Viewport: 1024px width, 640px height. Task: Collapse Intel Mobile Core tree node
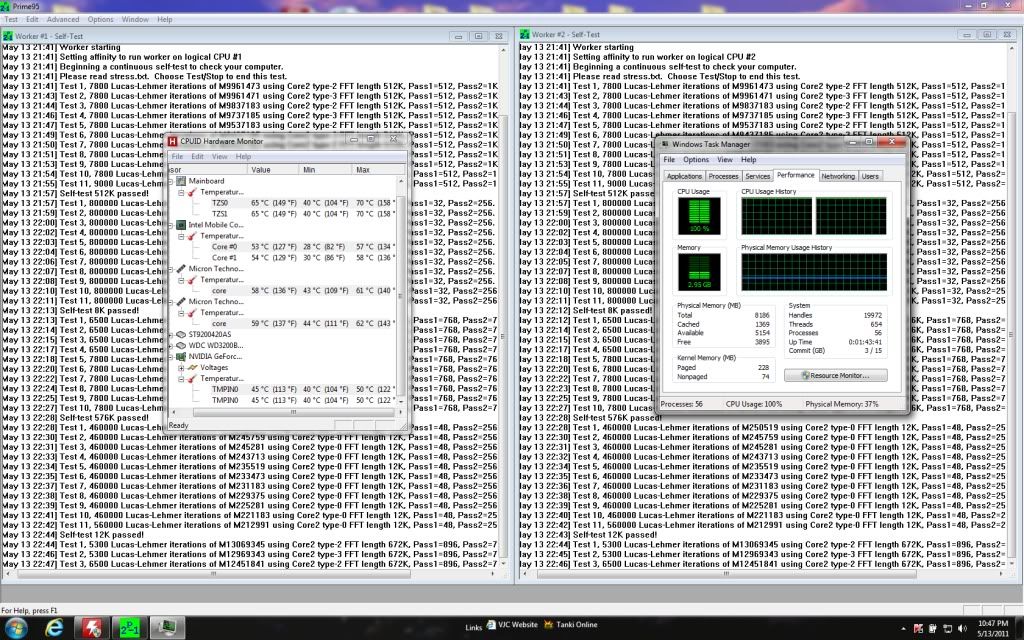[170, 225]
